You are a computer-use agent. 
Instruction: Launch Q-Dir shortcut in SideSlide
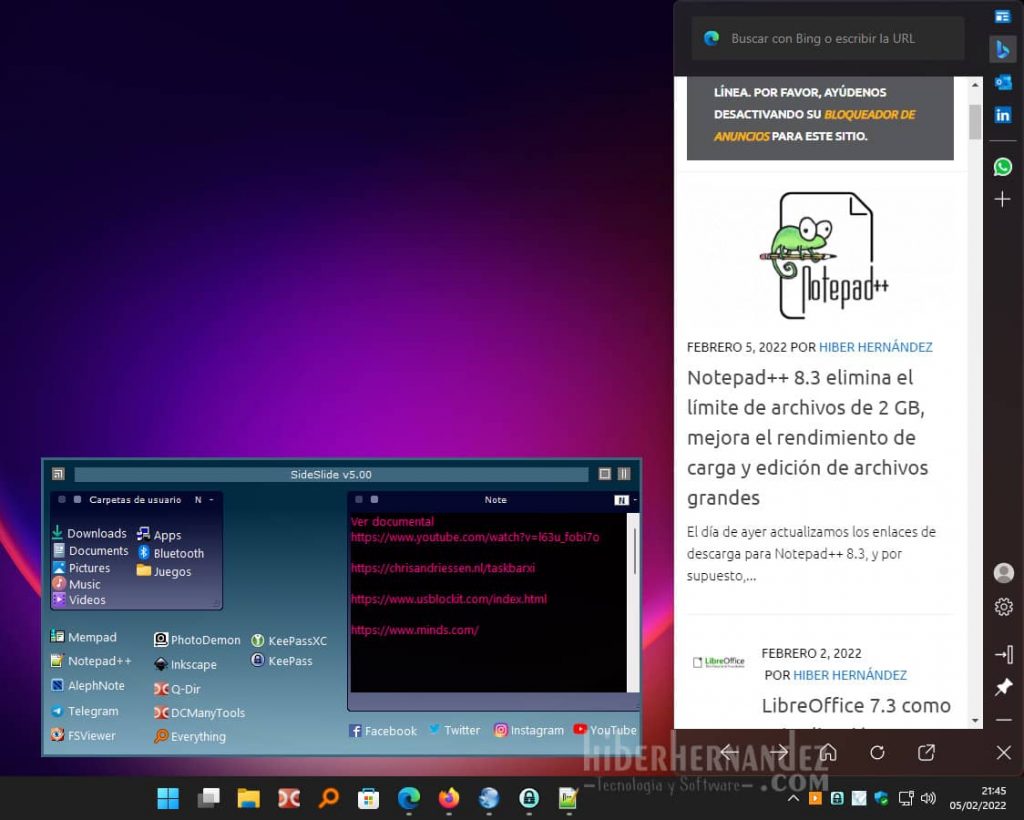[x=177, y=689]
